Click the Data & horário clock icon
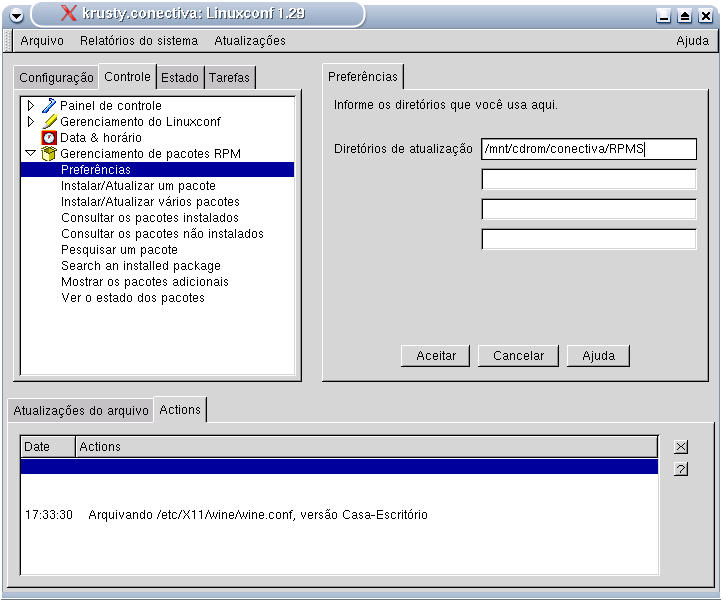This screenshot has height=600, width=723. coord(49,138)
